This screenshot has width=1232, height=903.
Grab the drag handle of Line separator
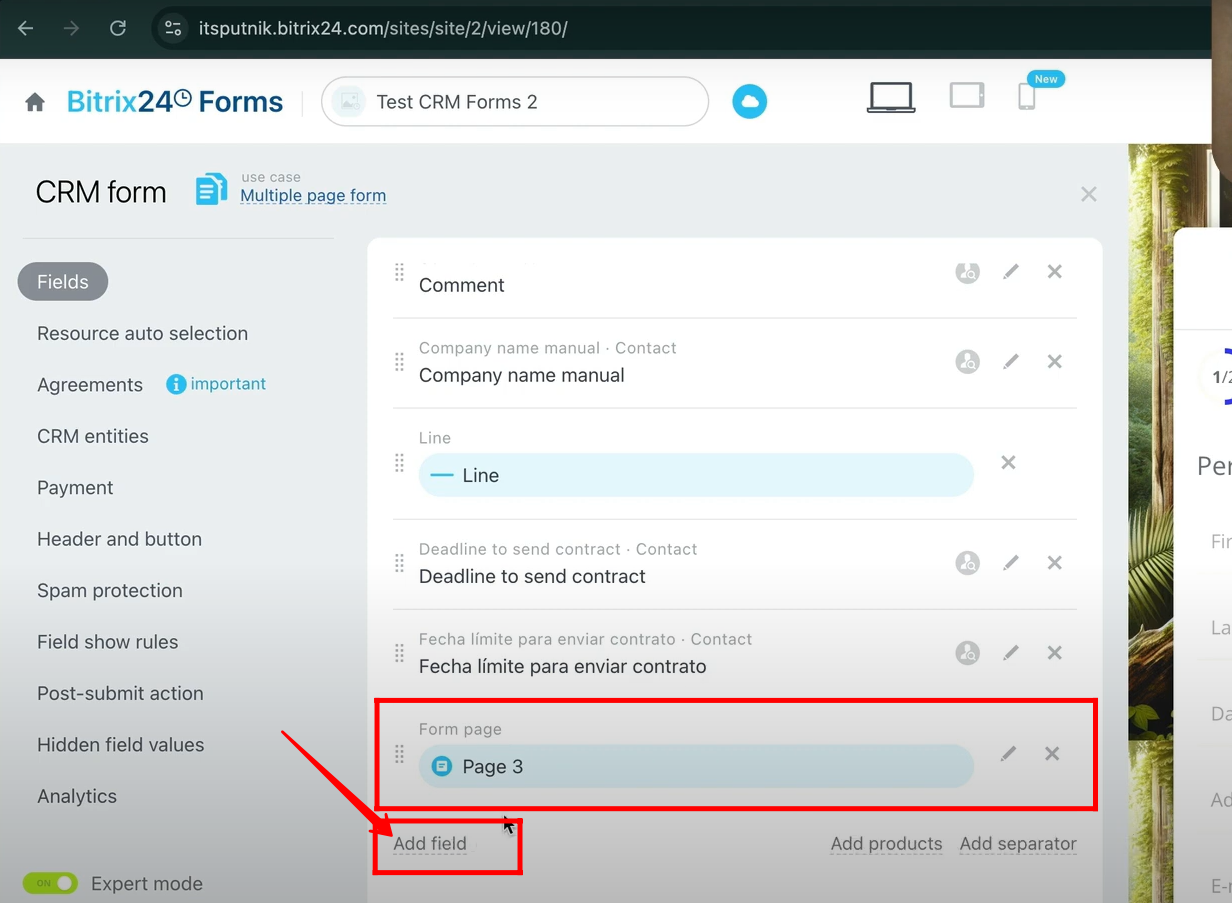coord(399,463)
